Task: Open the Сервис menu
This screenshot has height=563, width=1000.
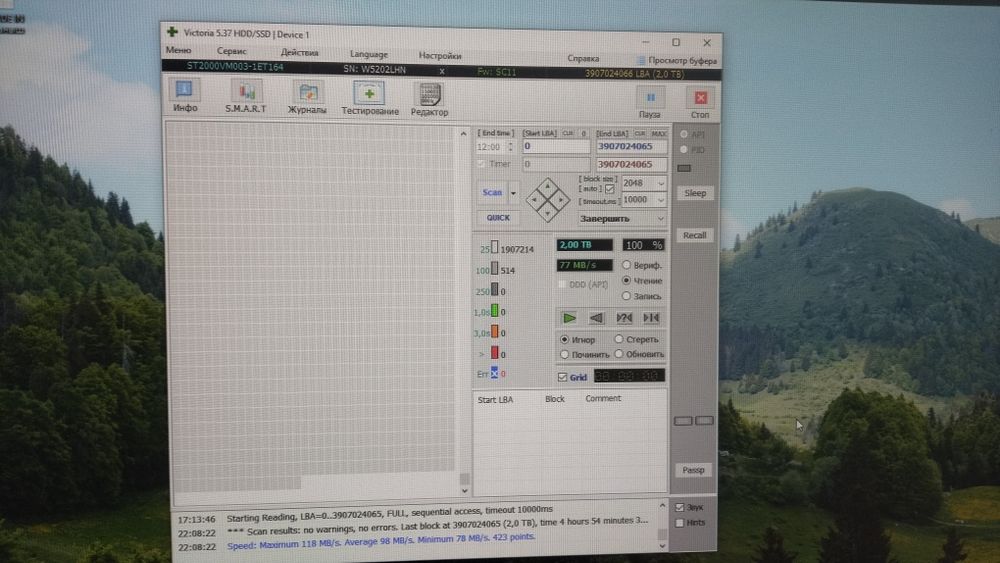Action: 232,51
